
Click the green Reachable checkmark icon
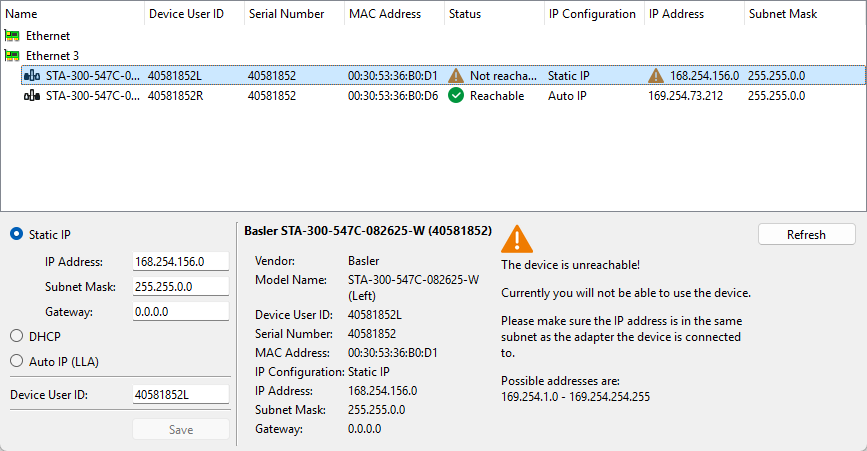pos(456,96)
